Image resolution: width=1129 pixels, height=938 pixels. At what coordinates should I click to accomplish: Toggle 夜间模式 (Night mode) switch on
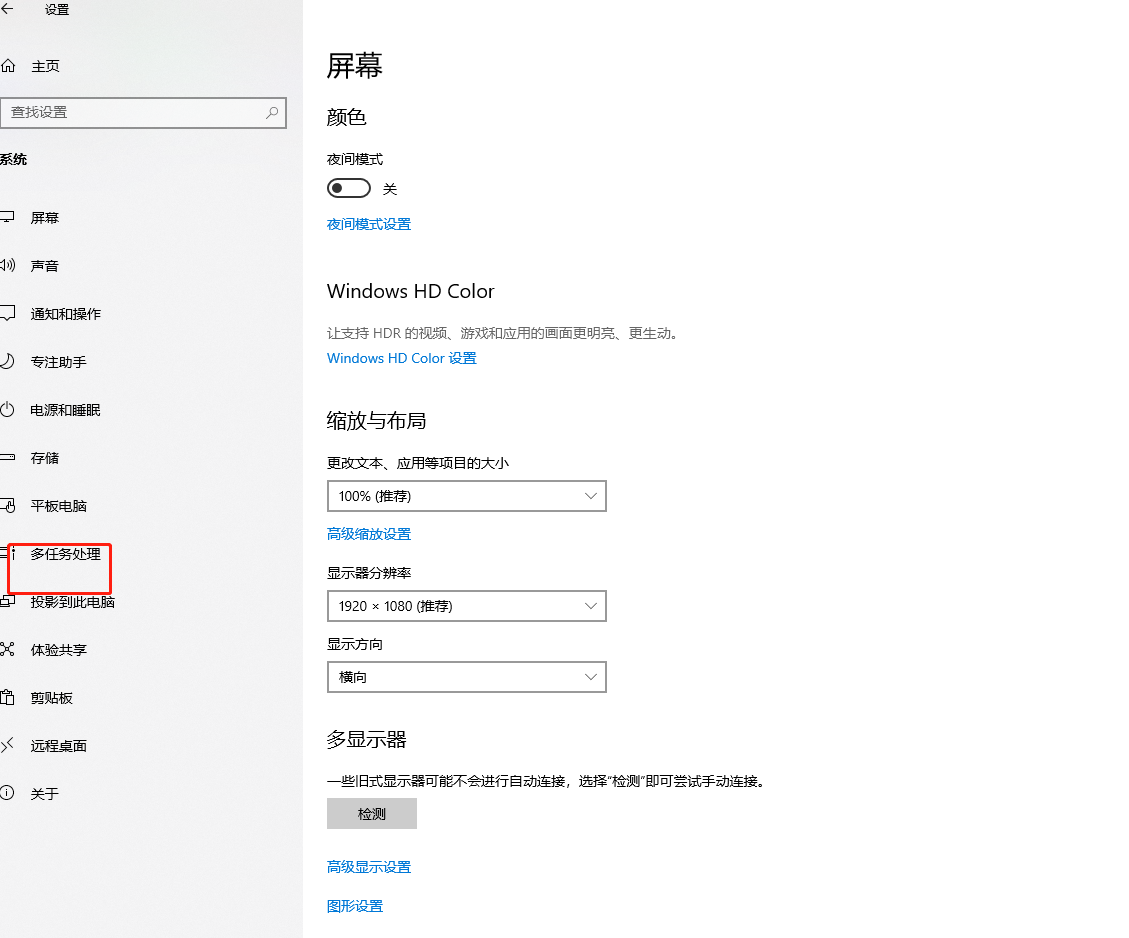pyautogui.click(x=348, y=187)
